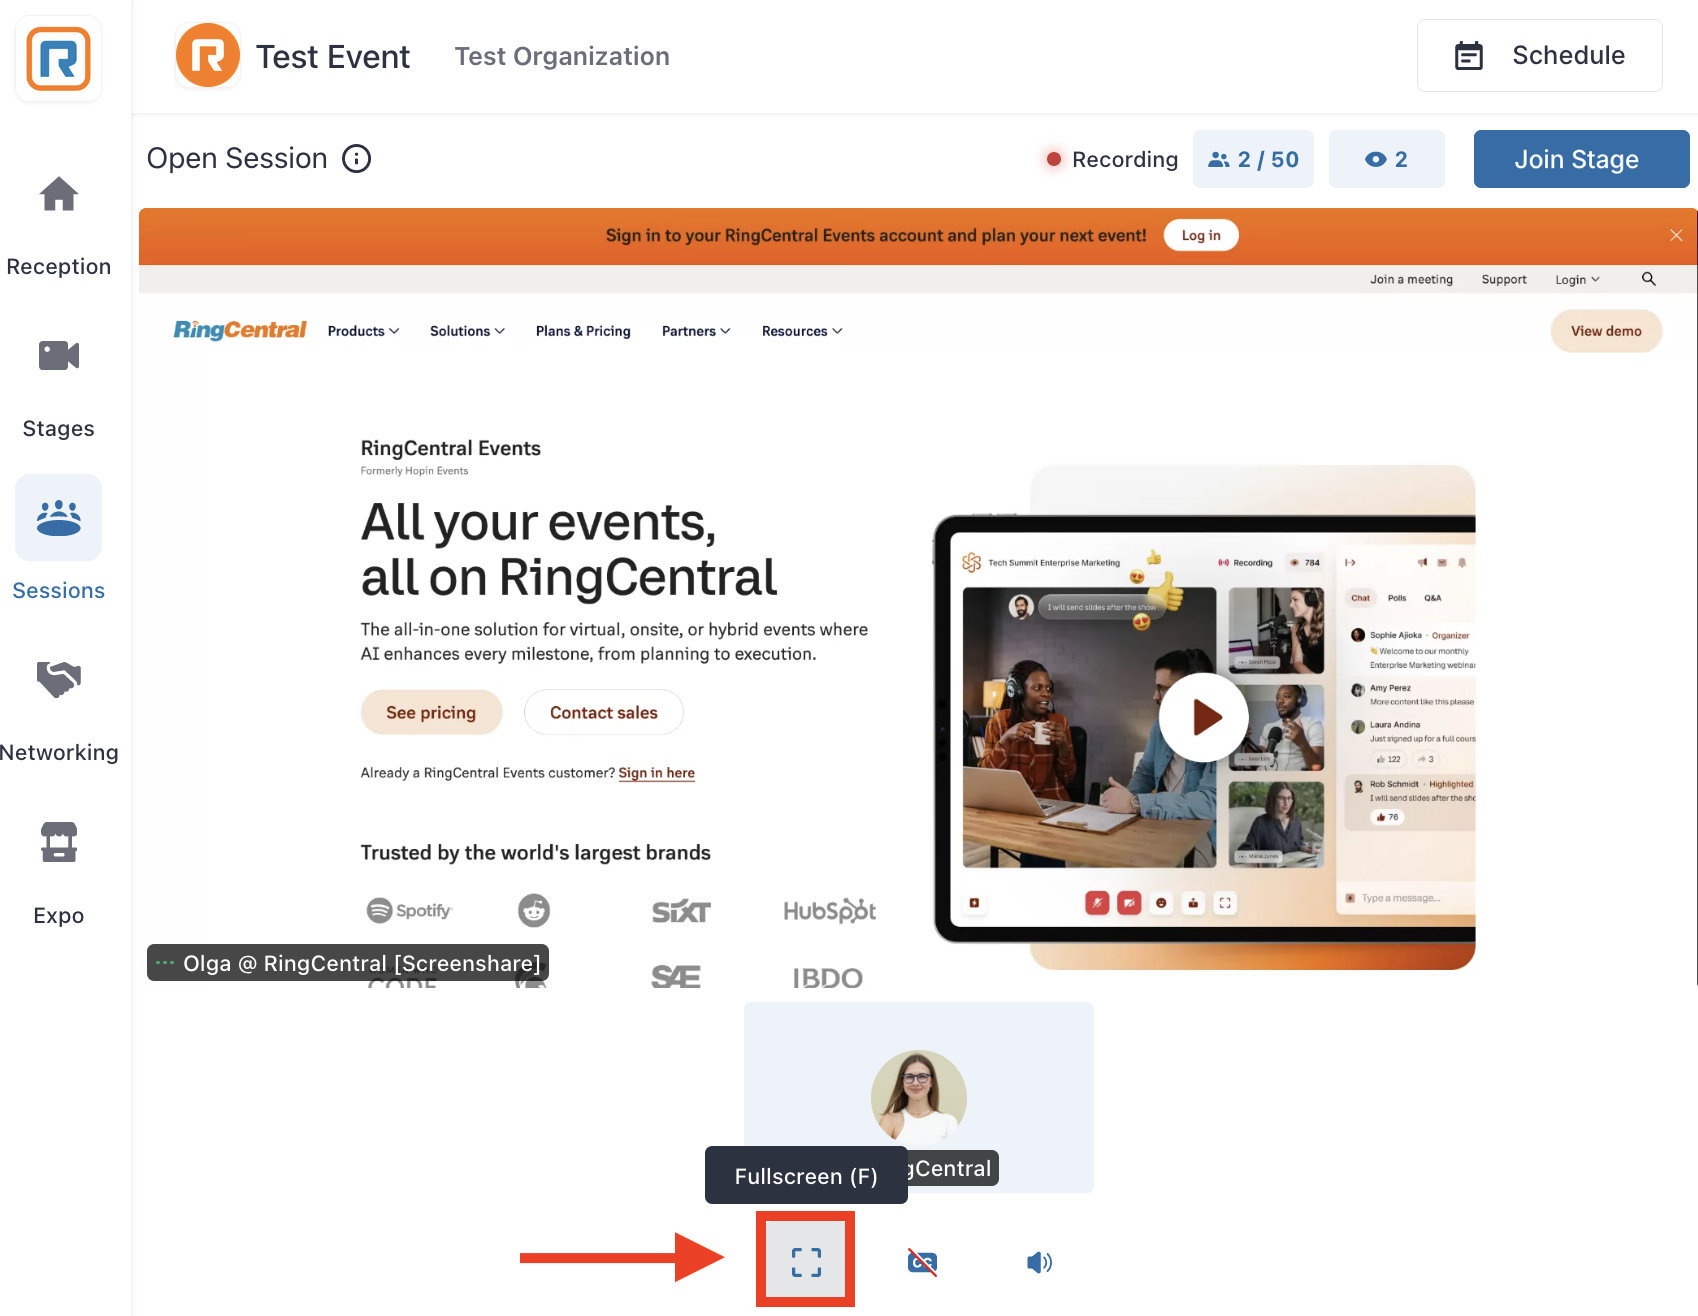Image resolution: width=1698 pixels, height=1316 pixels.
Task: Open the Expo booth icon
Action: (x=59, y=842)
